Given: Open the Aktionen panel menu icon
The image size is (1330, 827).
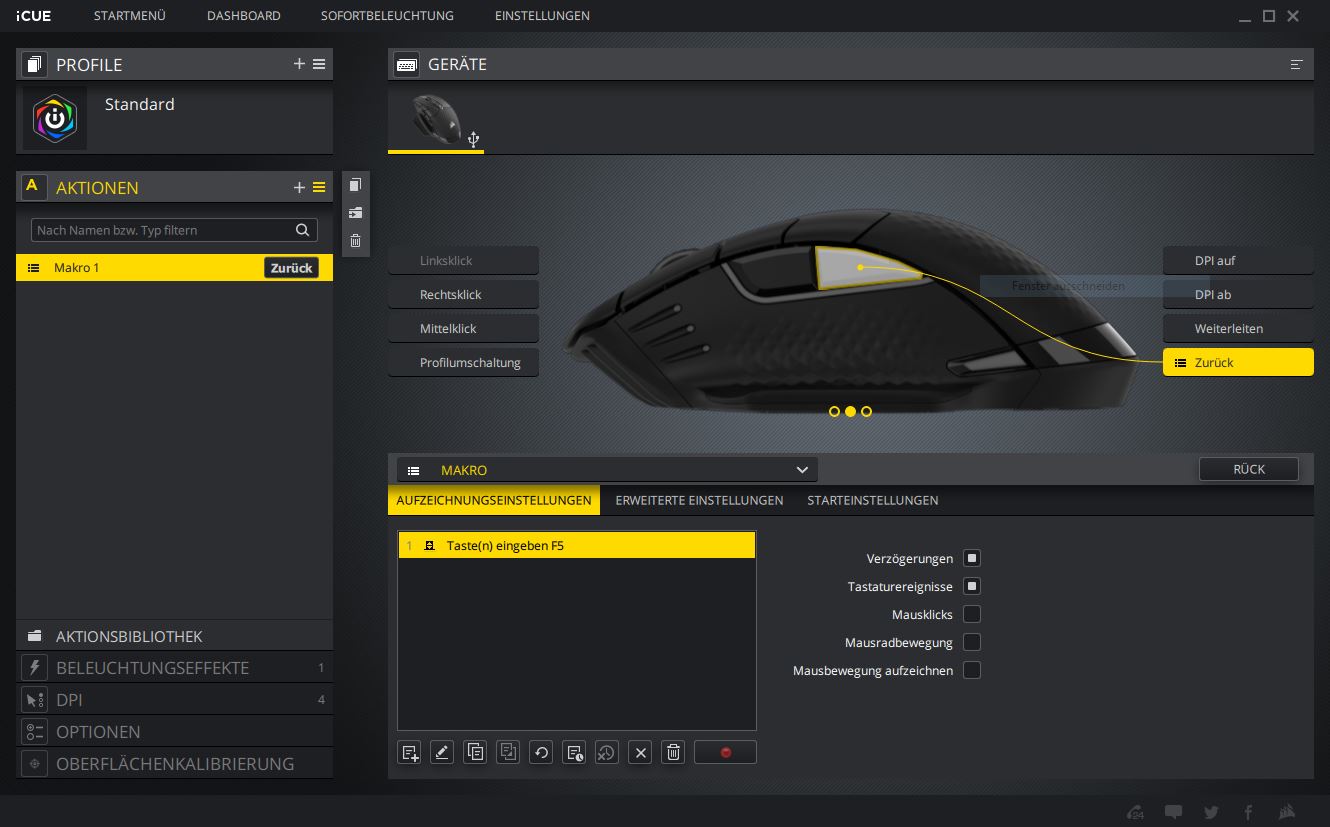Looking at the screenshot, I should pos(319,187).
